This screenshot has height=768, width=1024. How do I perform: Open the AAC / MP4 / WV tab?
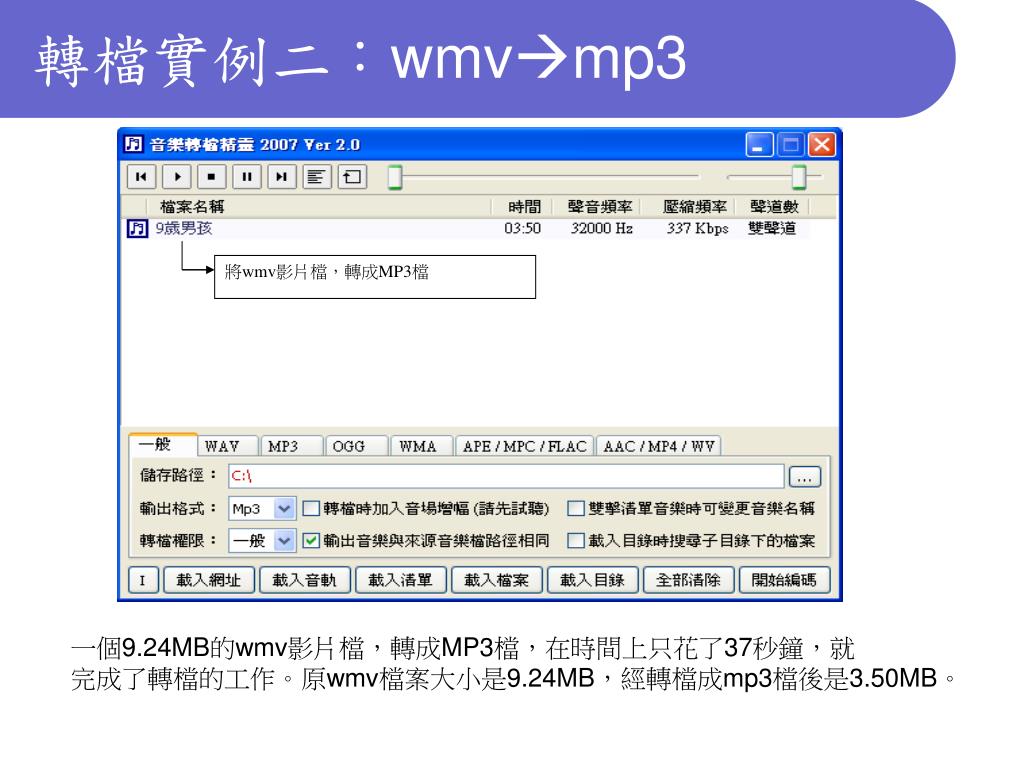click(658, 446)
